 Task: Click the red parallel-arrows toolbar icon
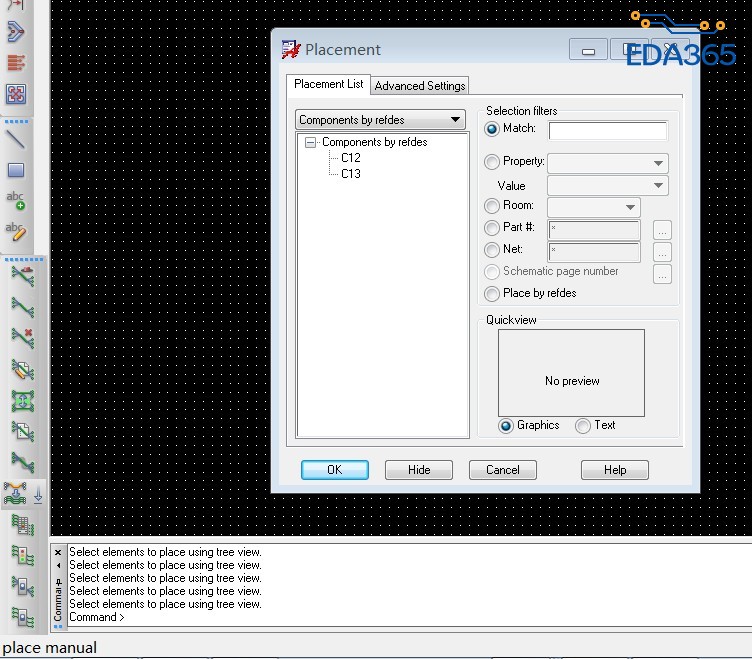click(16, 63)
